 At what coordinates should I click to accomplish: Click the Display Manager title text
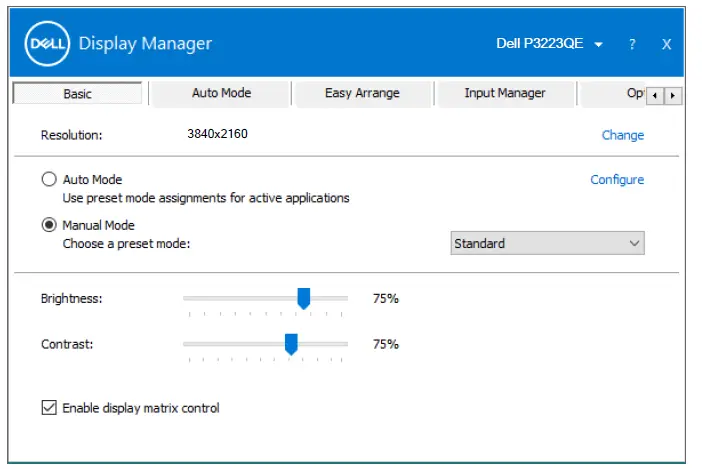pyautogui.click(x=145, y=43)
